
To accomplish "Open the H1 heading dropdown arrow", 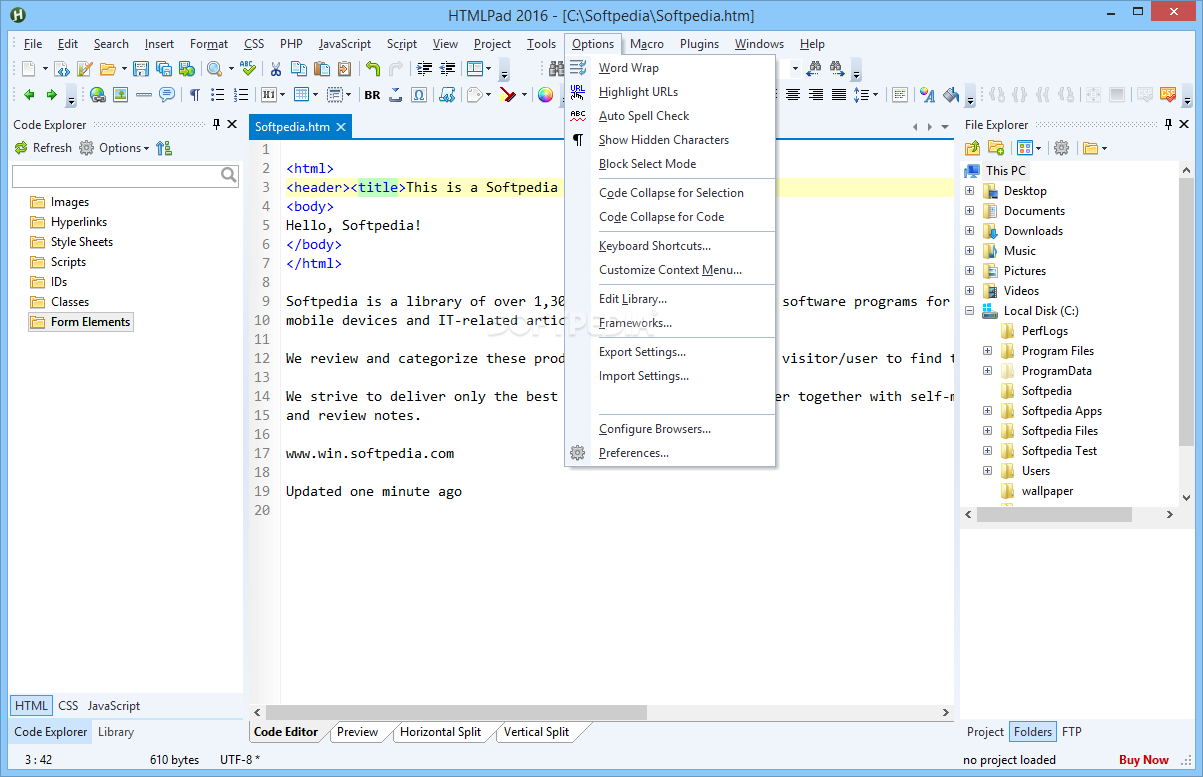I will pos(283,95).
